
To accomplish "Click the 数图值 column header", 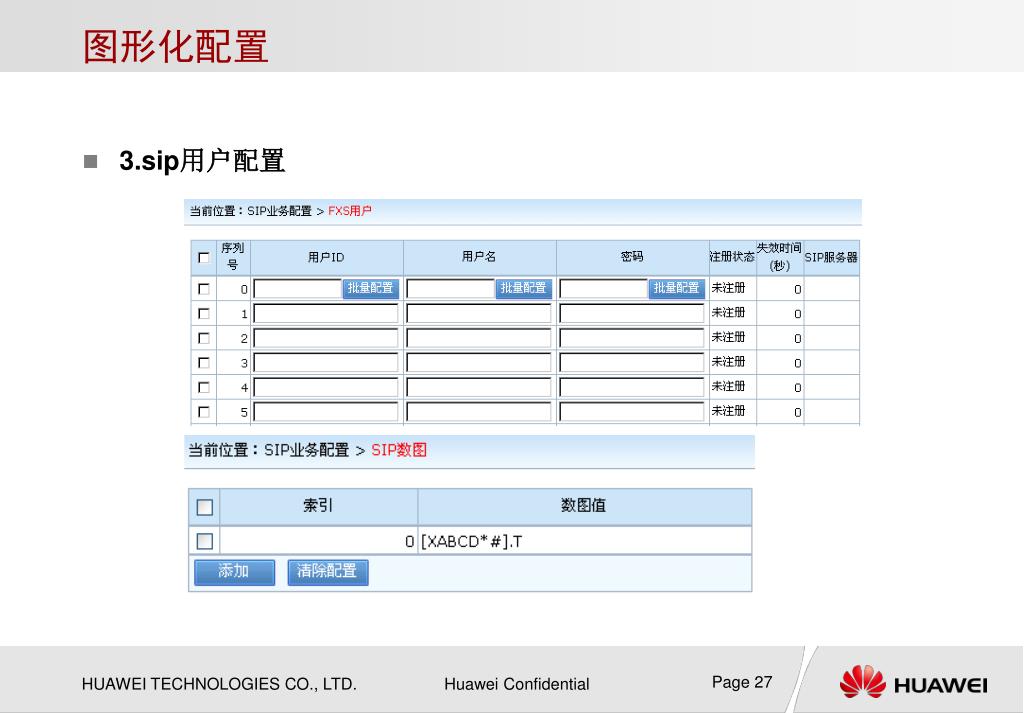I will [583, 505].
